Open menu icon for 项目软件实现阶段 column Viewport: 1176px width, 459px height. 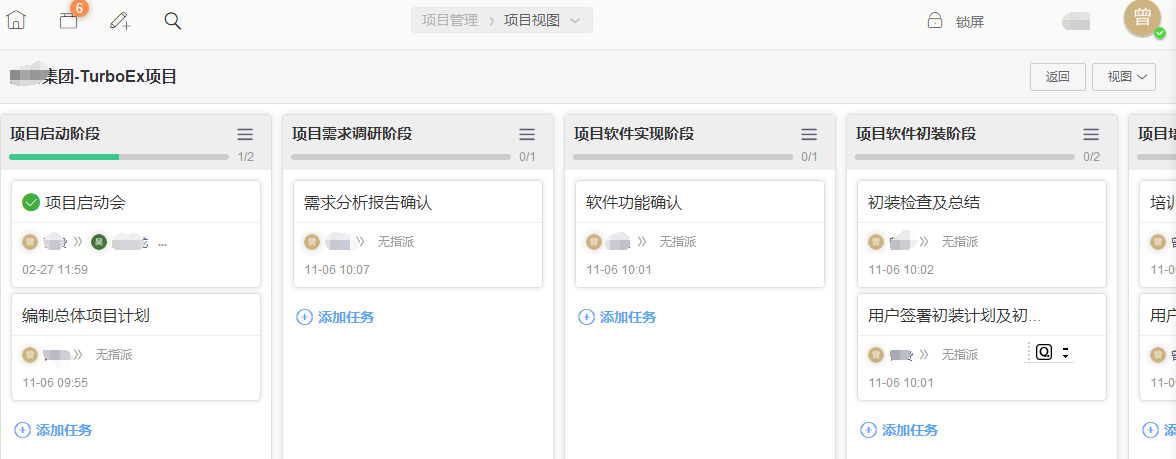point(809,134)
